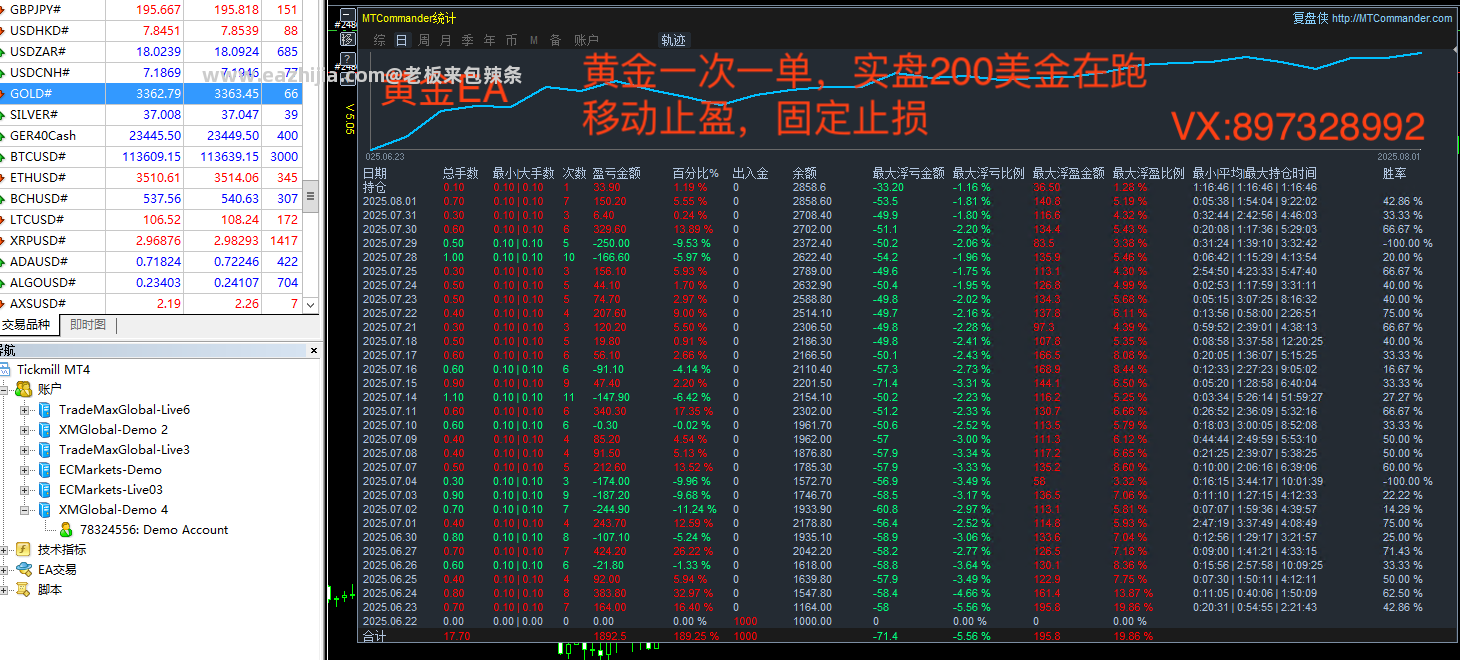This screenshot has width=1460, height=660.
Task: Expand the ECMarkets-Live03 node
Action: tap(25, 489)
